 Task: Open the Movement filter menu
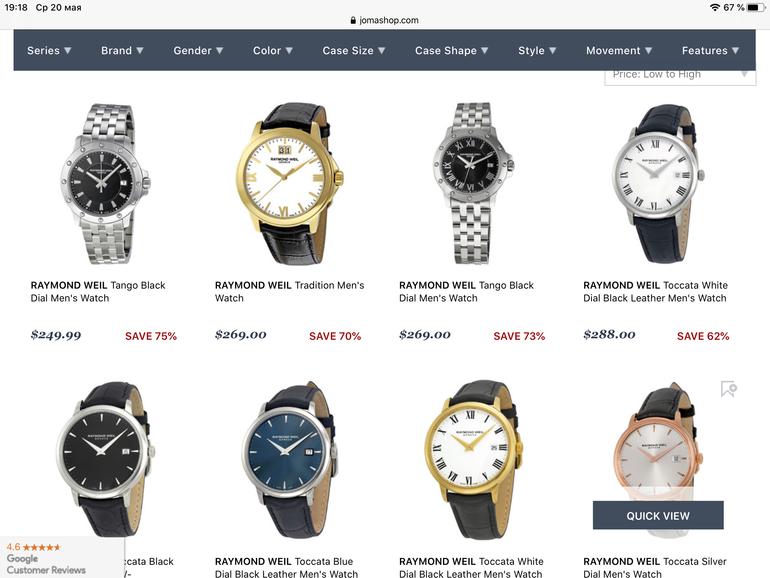619,51
